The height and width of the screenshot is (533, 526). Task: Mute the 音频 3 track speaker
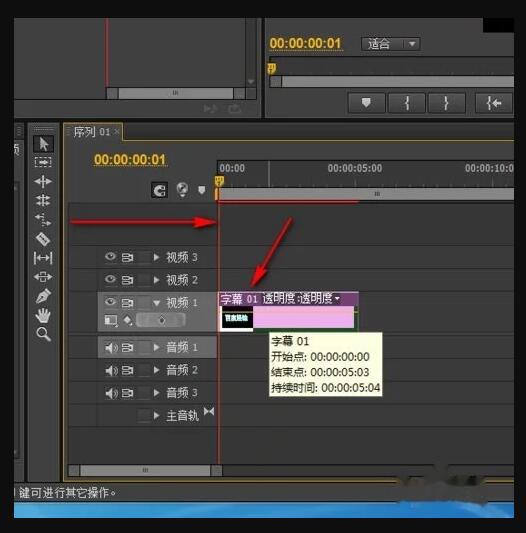[111, 393]
